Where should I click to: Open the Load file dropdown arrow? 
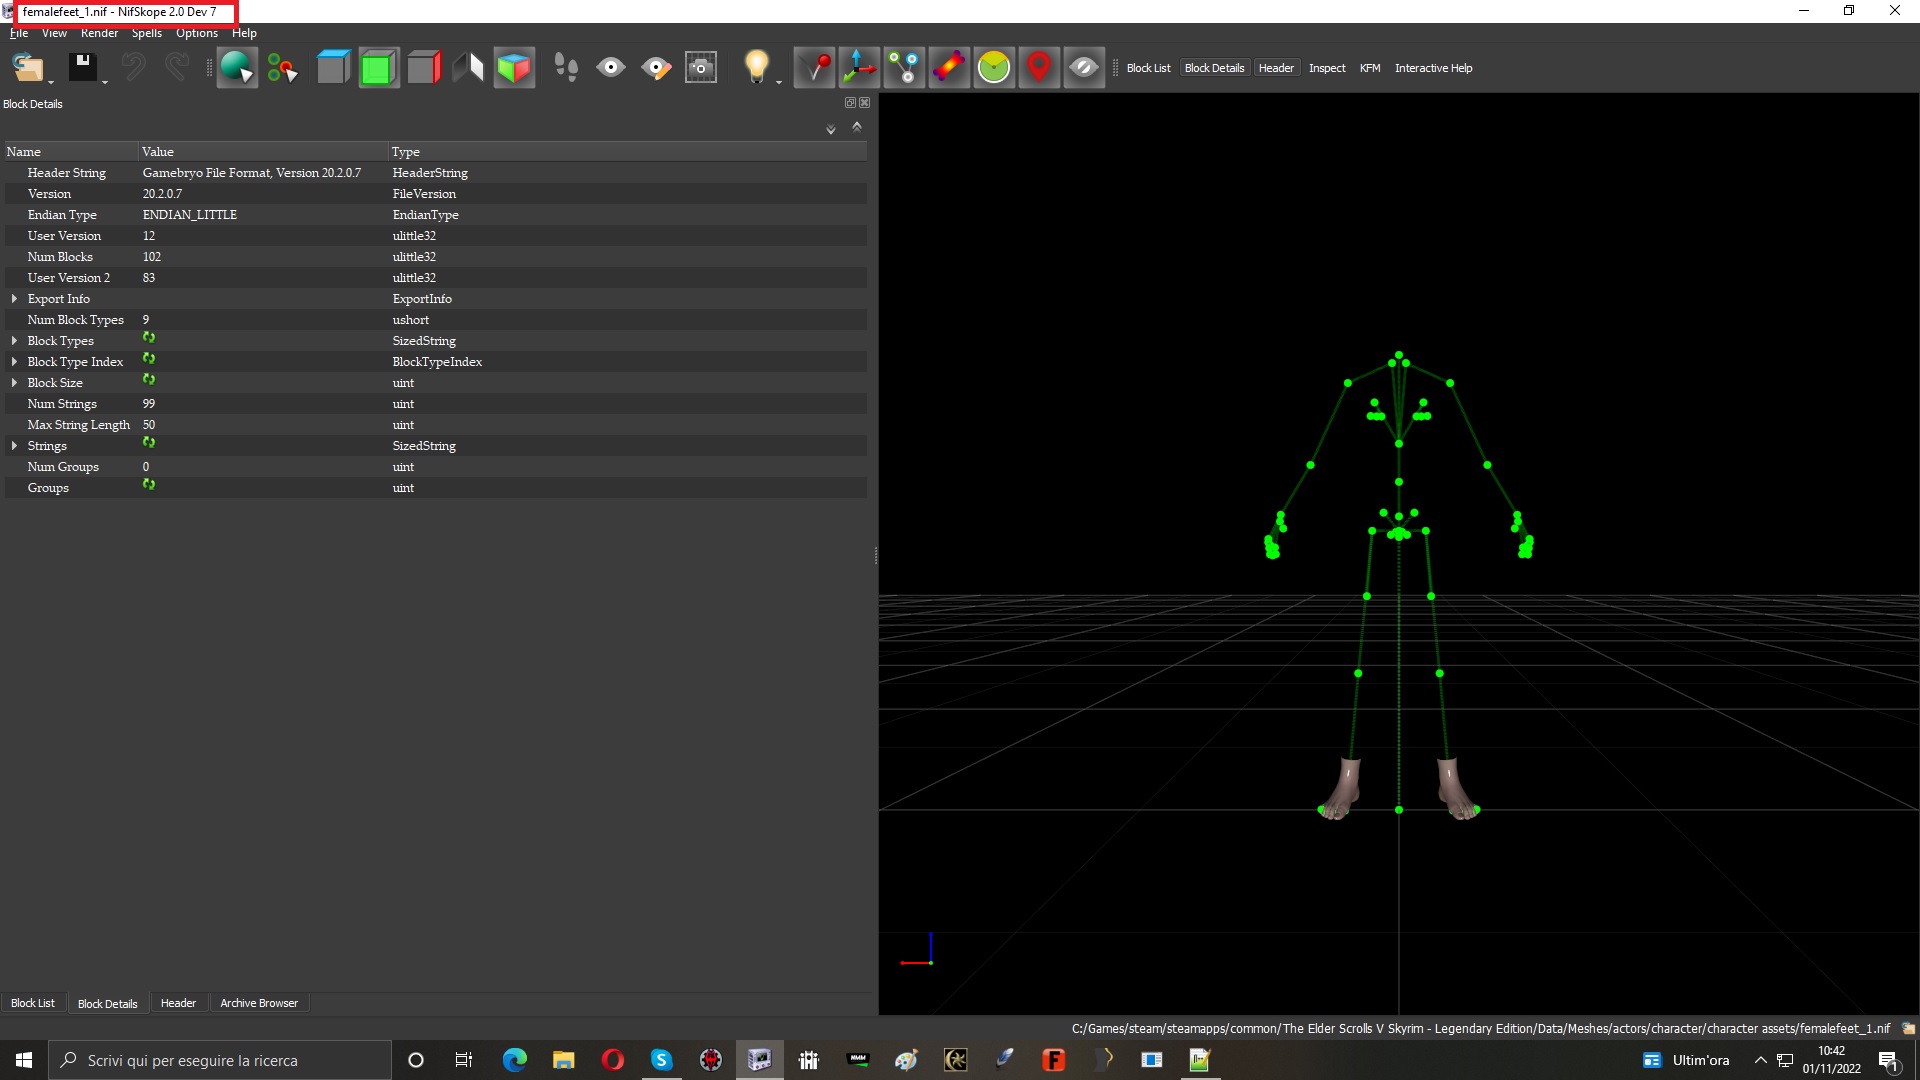tap(51, 82)
